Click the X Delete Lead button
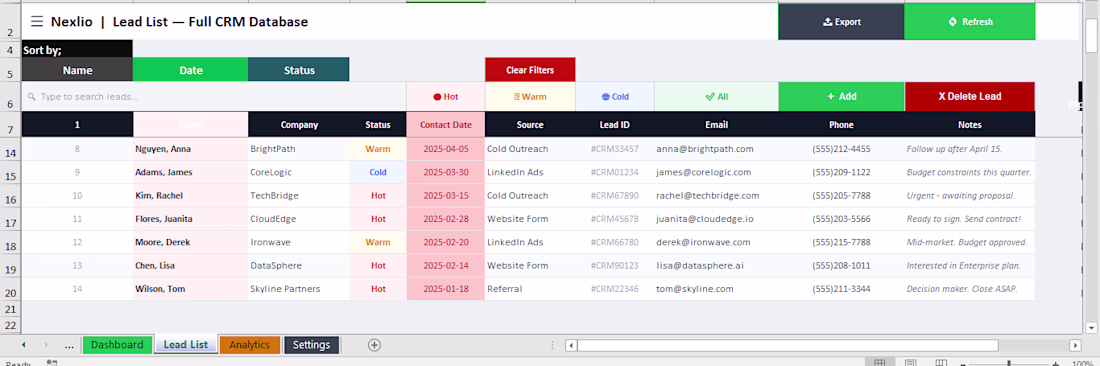This screenshot has height=366, width=1100. tap(970, 97)
